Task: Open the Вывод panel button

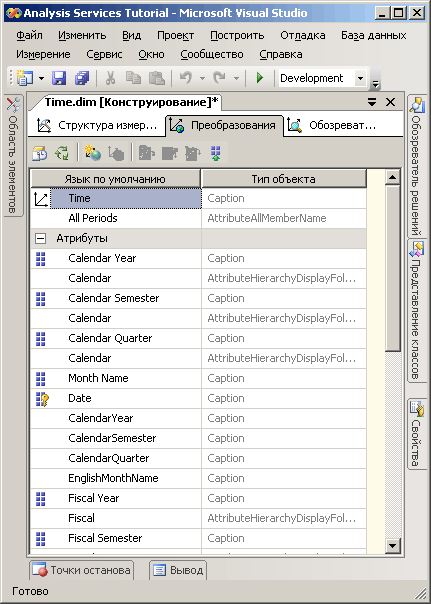Action: (x=178, y=570)
